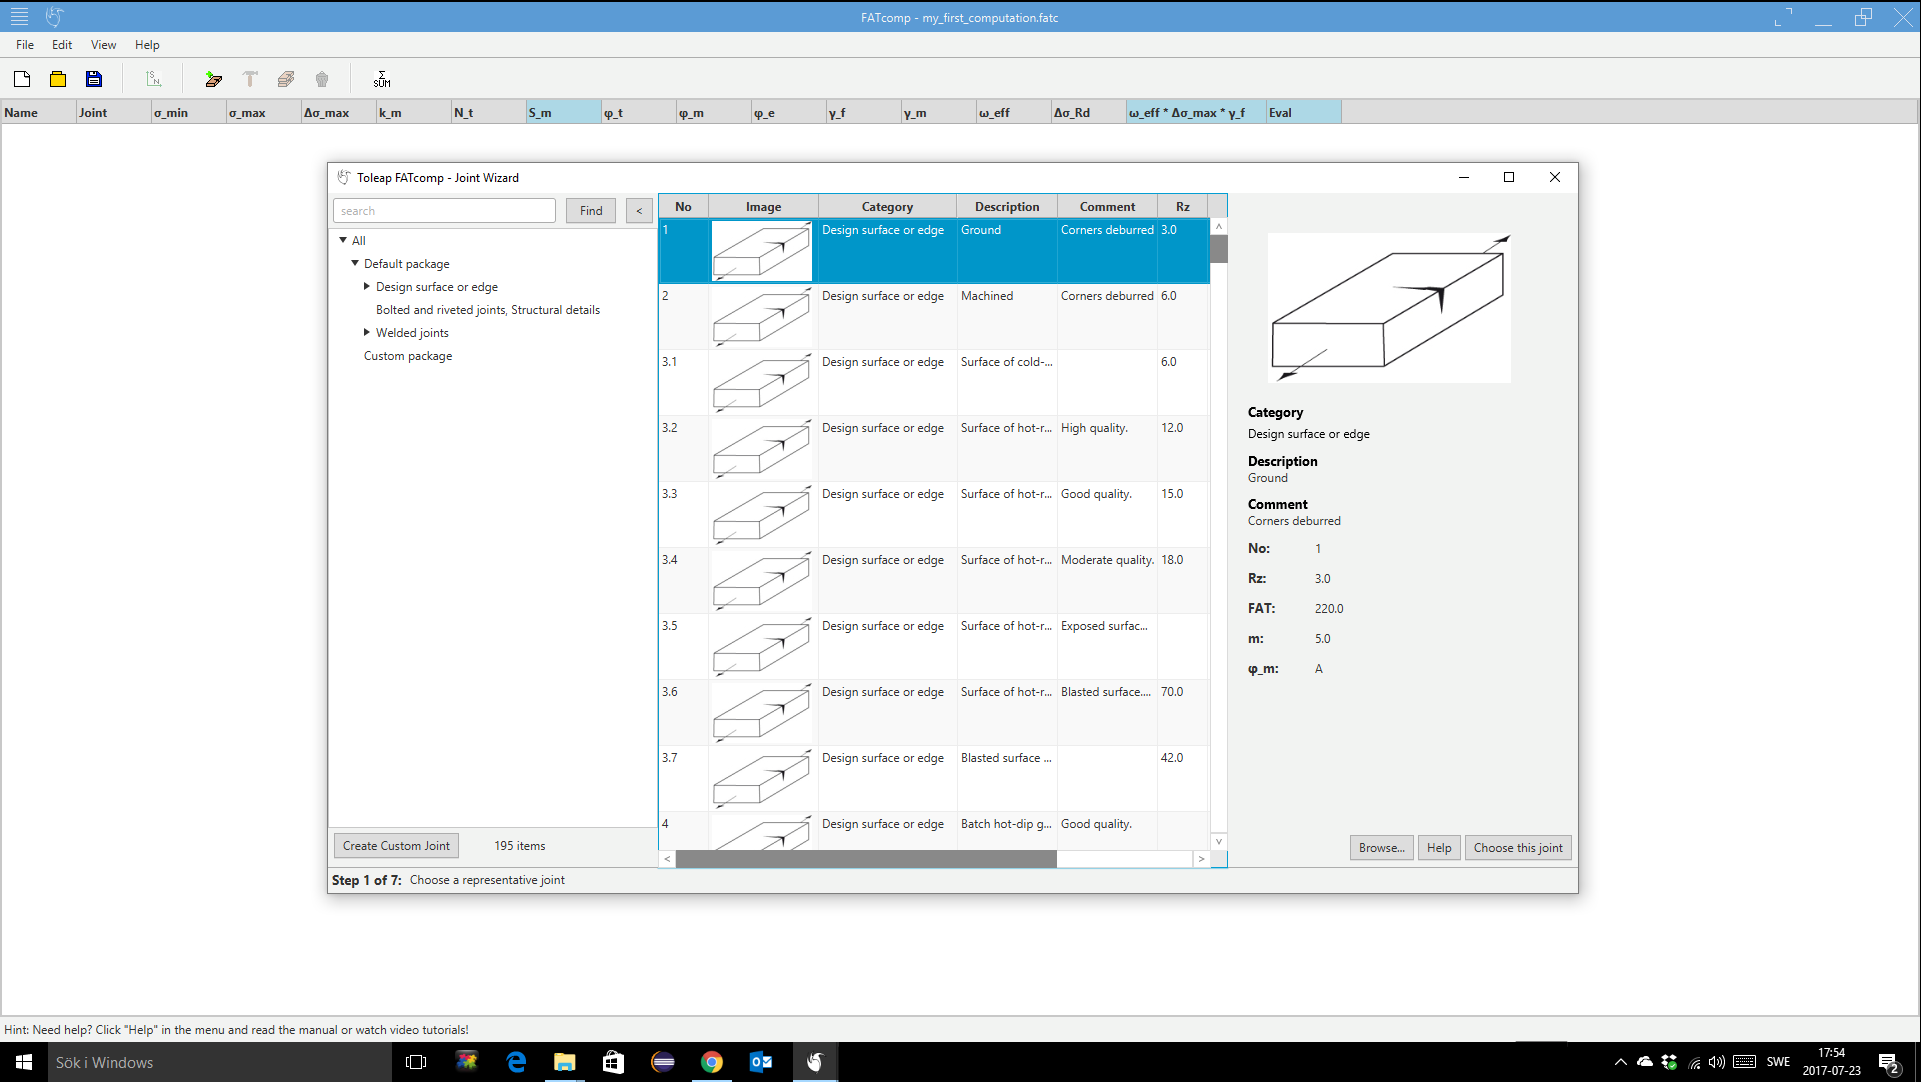Viewport: 1921px width, 1082px height.
Task: Open the View menu
Action: click(x=103, y=45)
